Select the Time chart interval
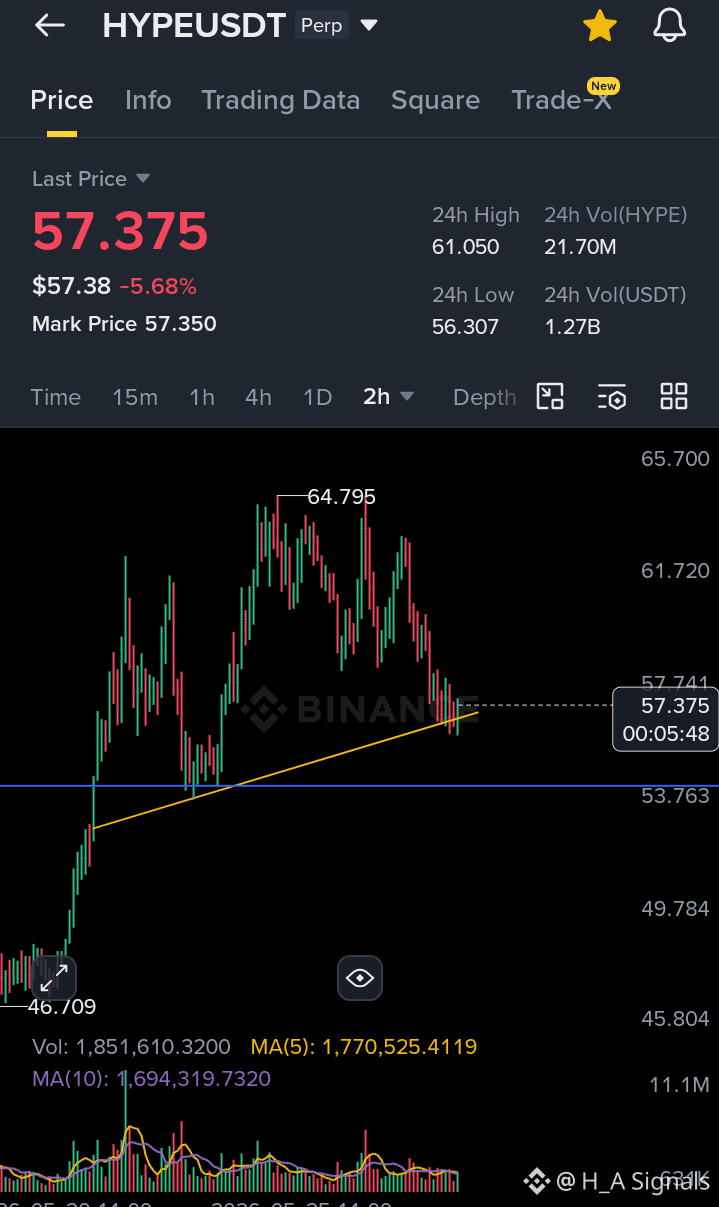This screenshot has width=719, height=1207. tap(56, 397)
